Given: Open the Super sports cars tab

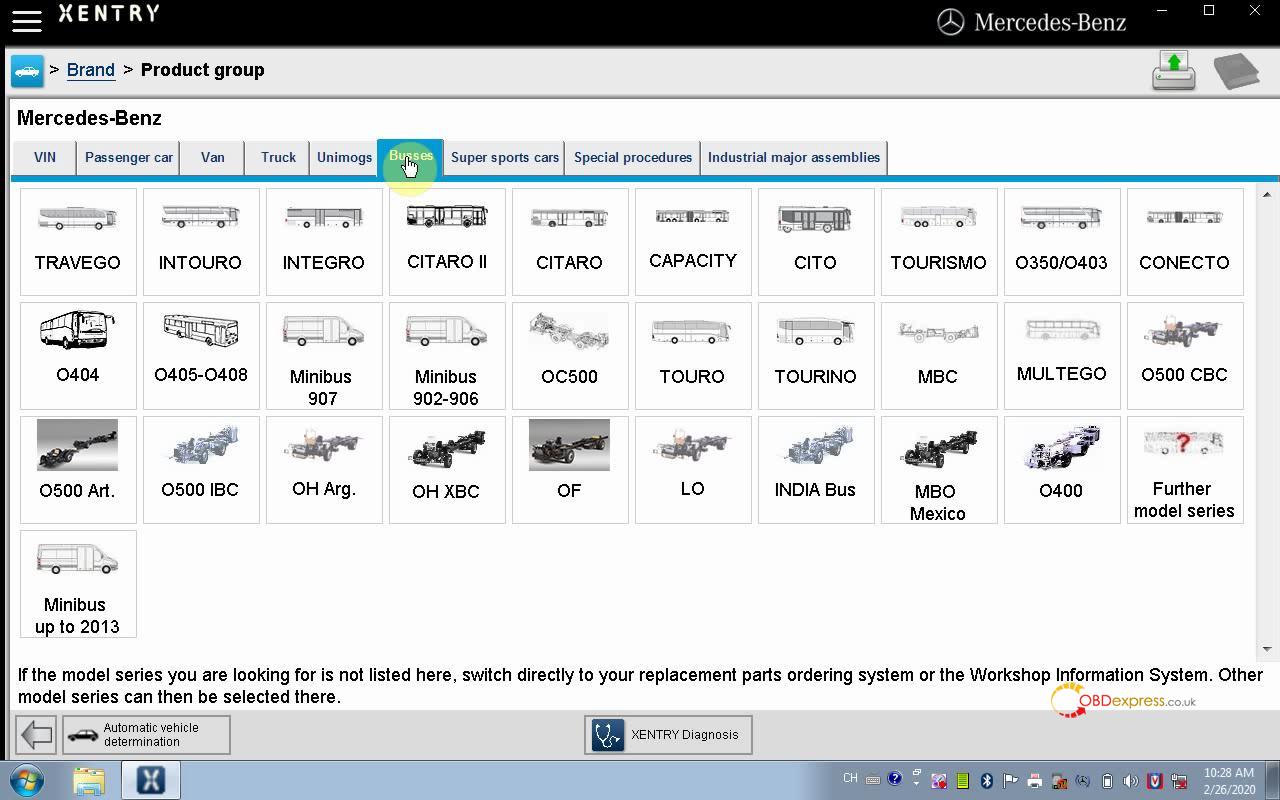Looking at the screenshot, I should pos(505,158).
